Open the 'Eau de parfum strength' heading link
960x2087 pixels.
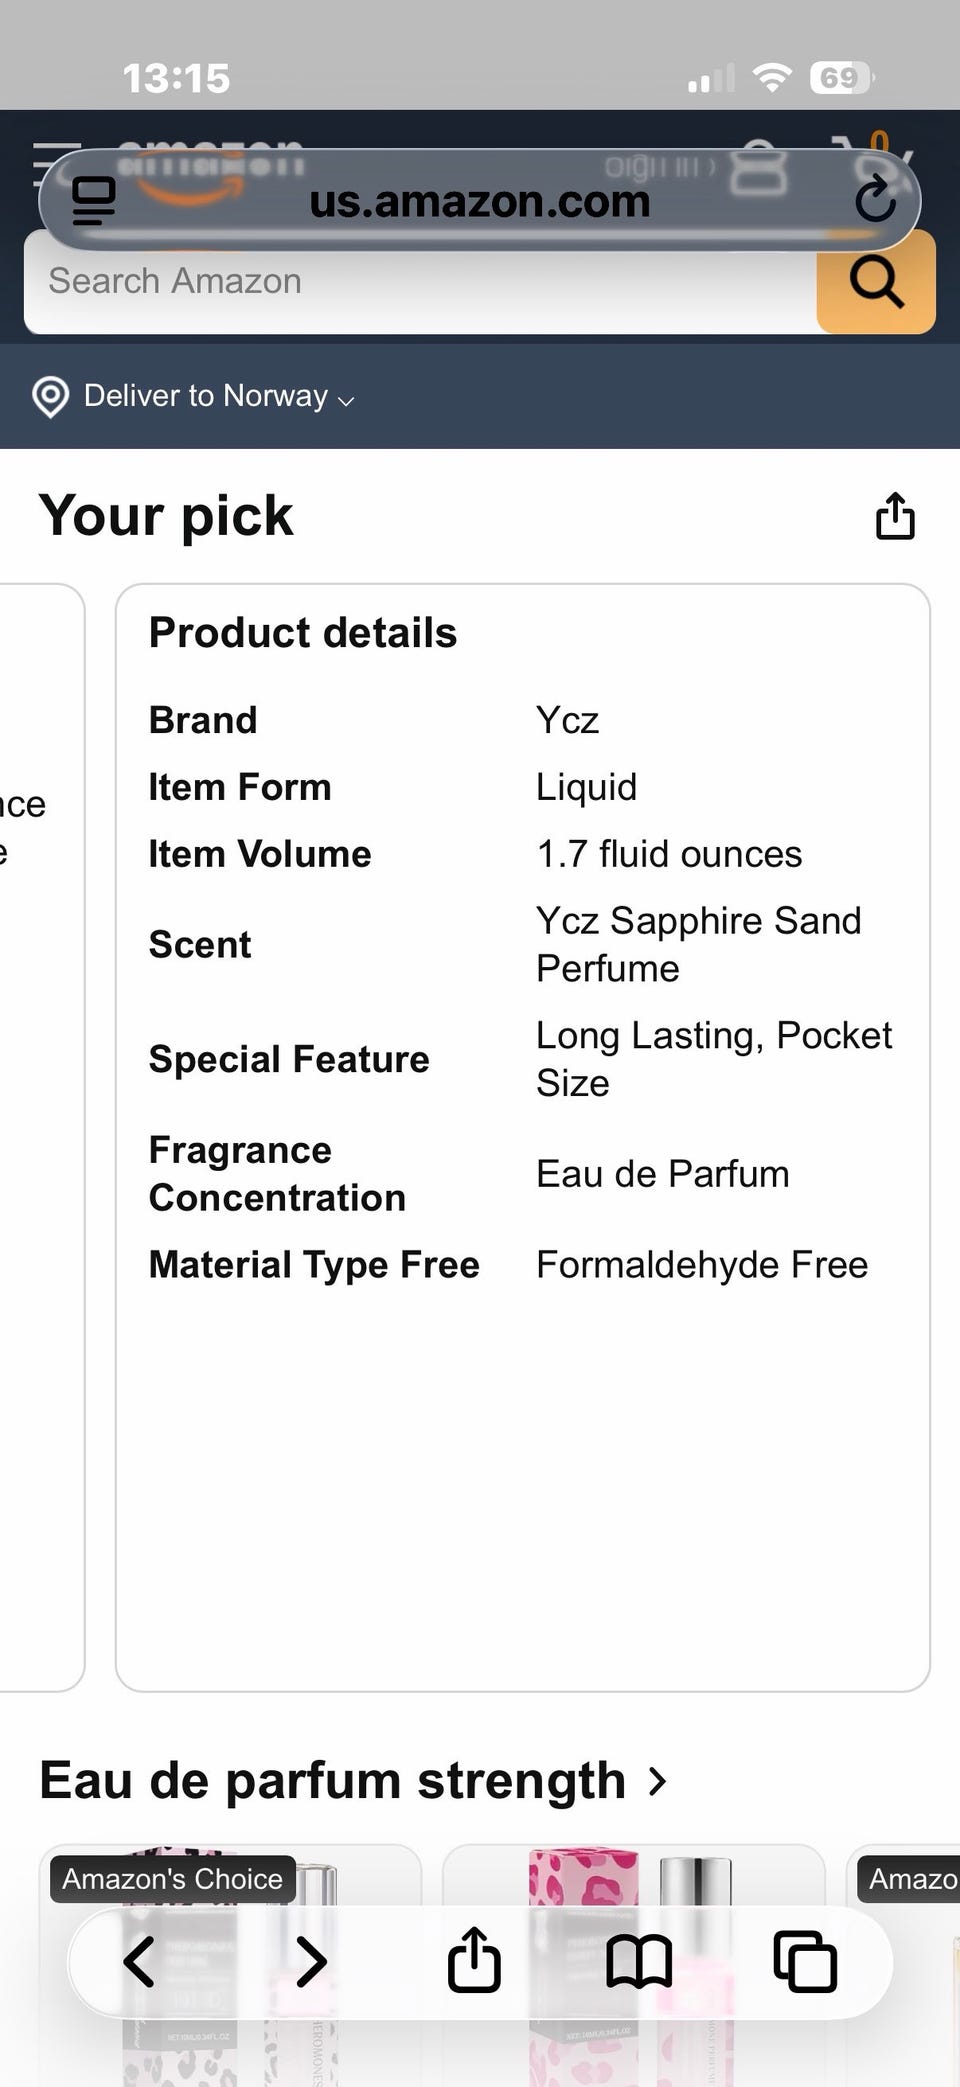(332, 1781)
